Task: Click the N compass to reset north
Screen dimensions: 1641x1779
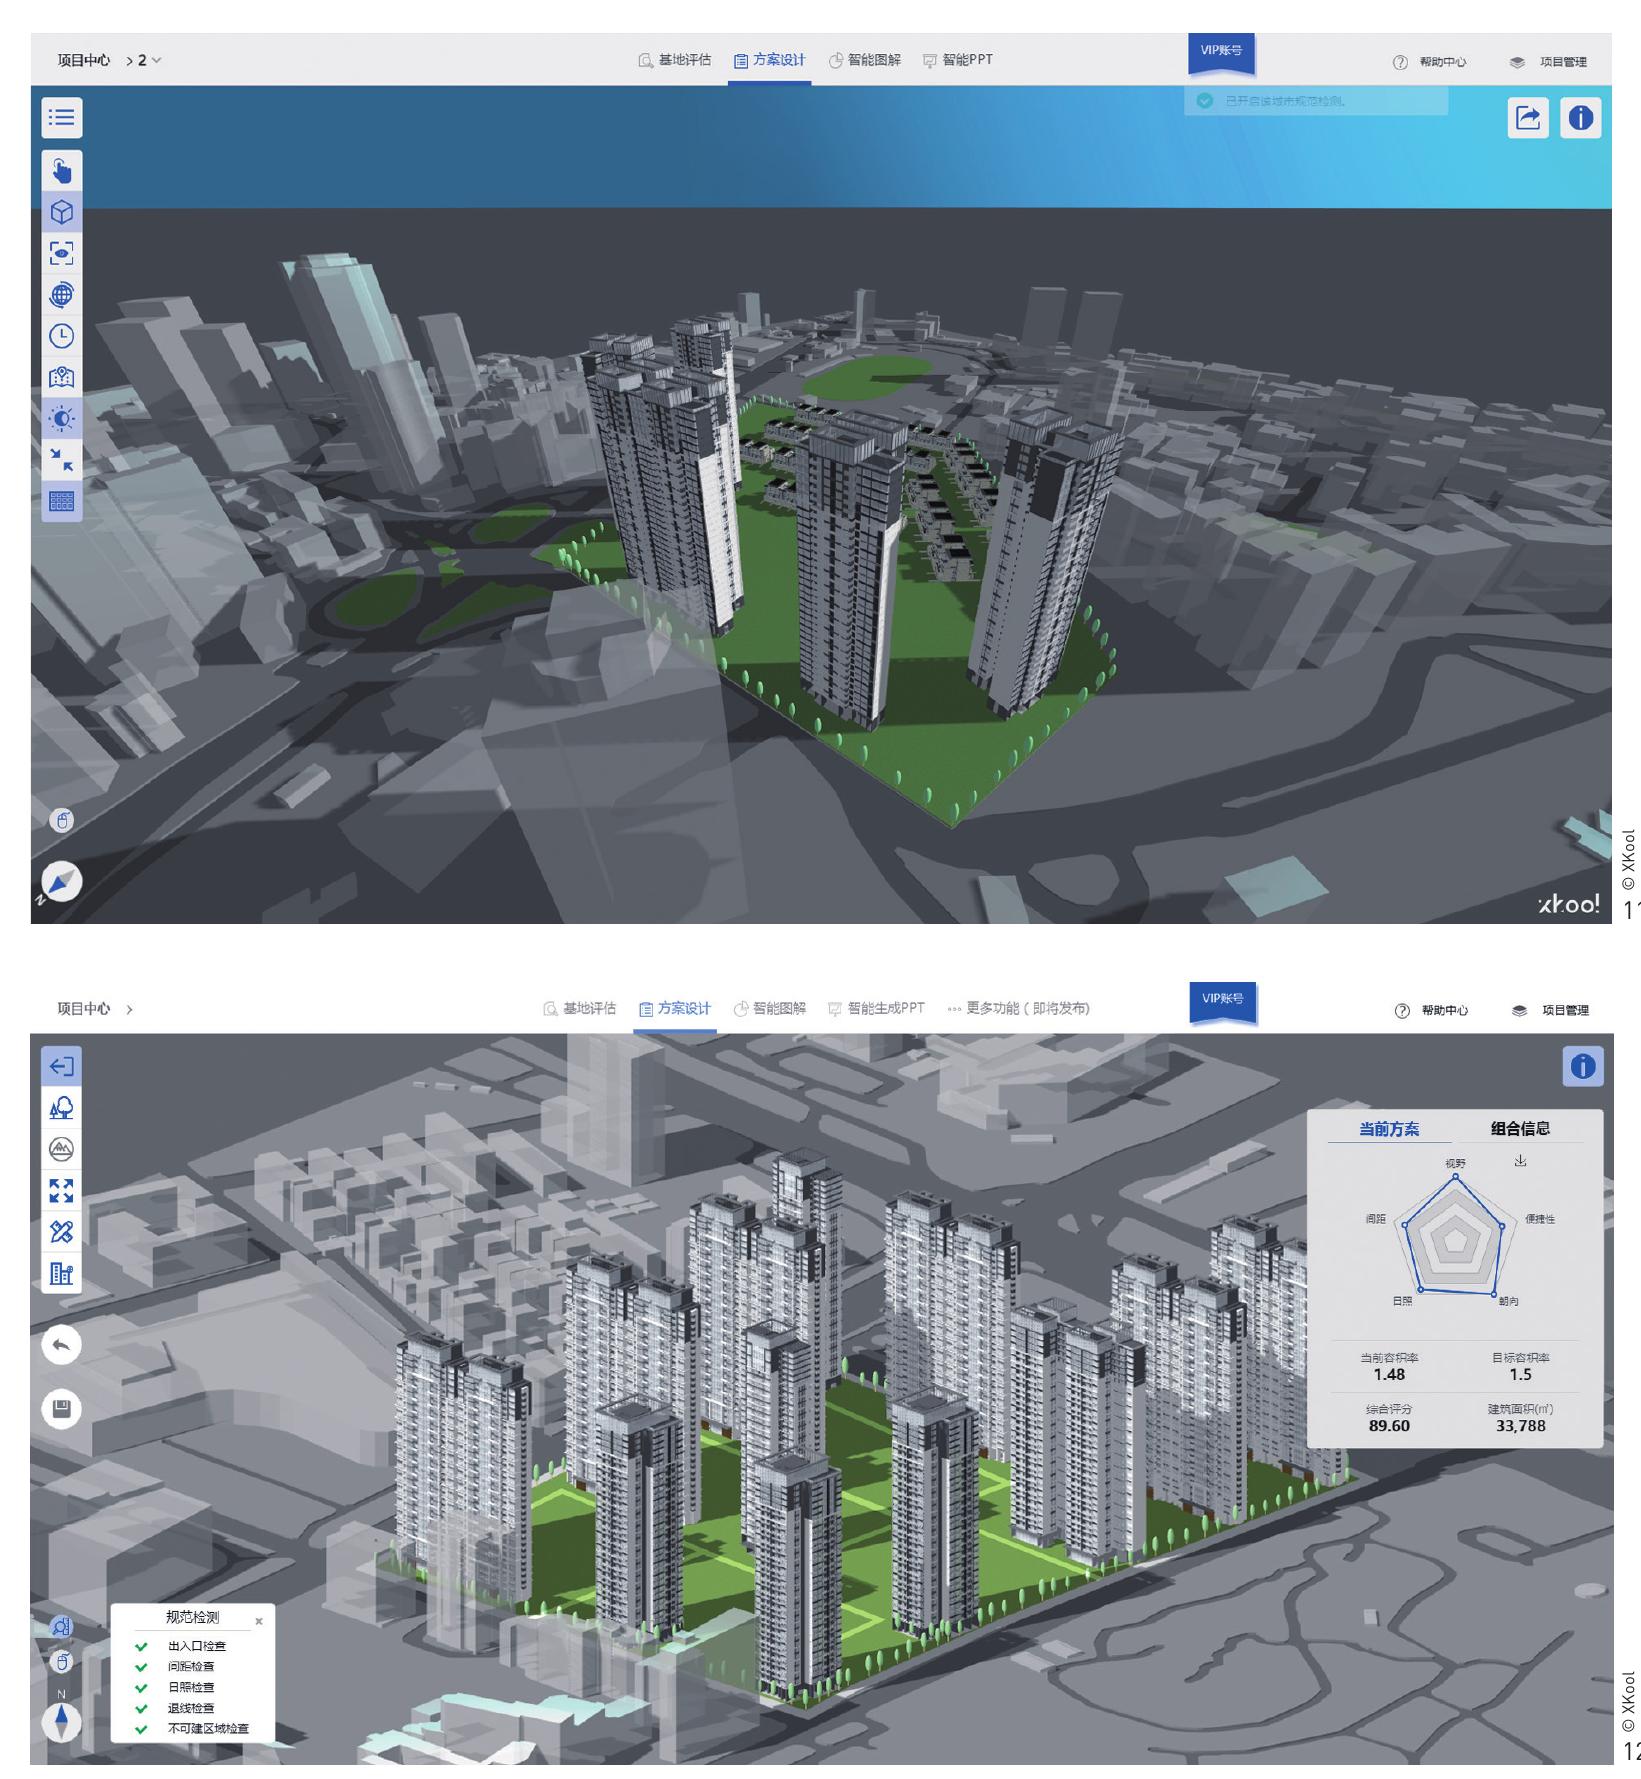Action: 61,1720
